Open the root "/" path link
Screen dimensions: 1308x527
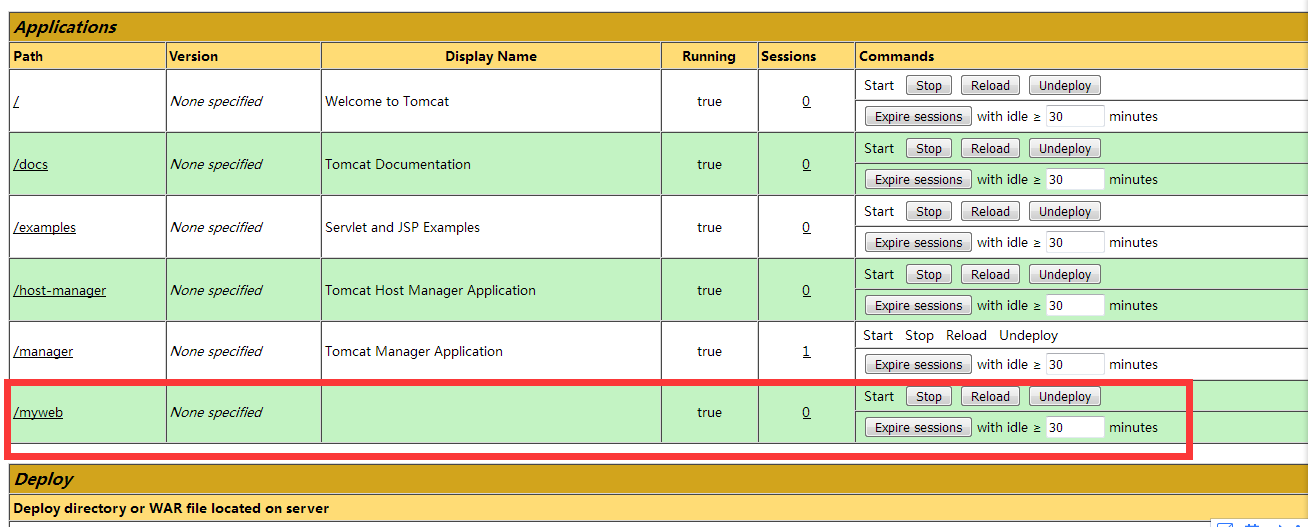pyautogui.click(x=17, y=101)
